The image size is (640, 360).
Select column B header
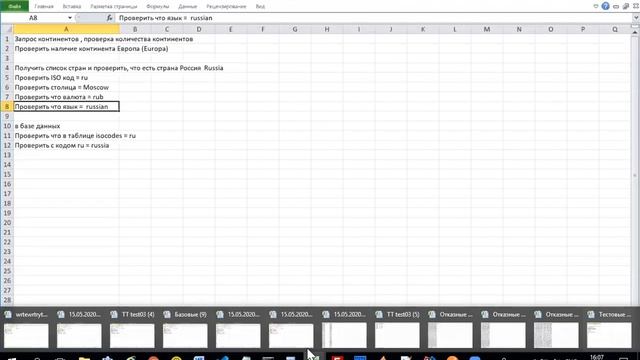[135, 29]
